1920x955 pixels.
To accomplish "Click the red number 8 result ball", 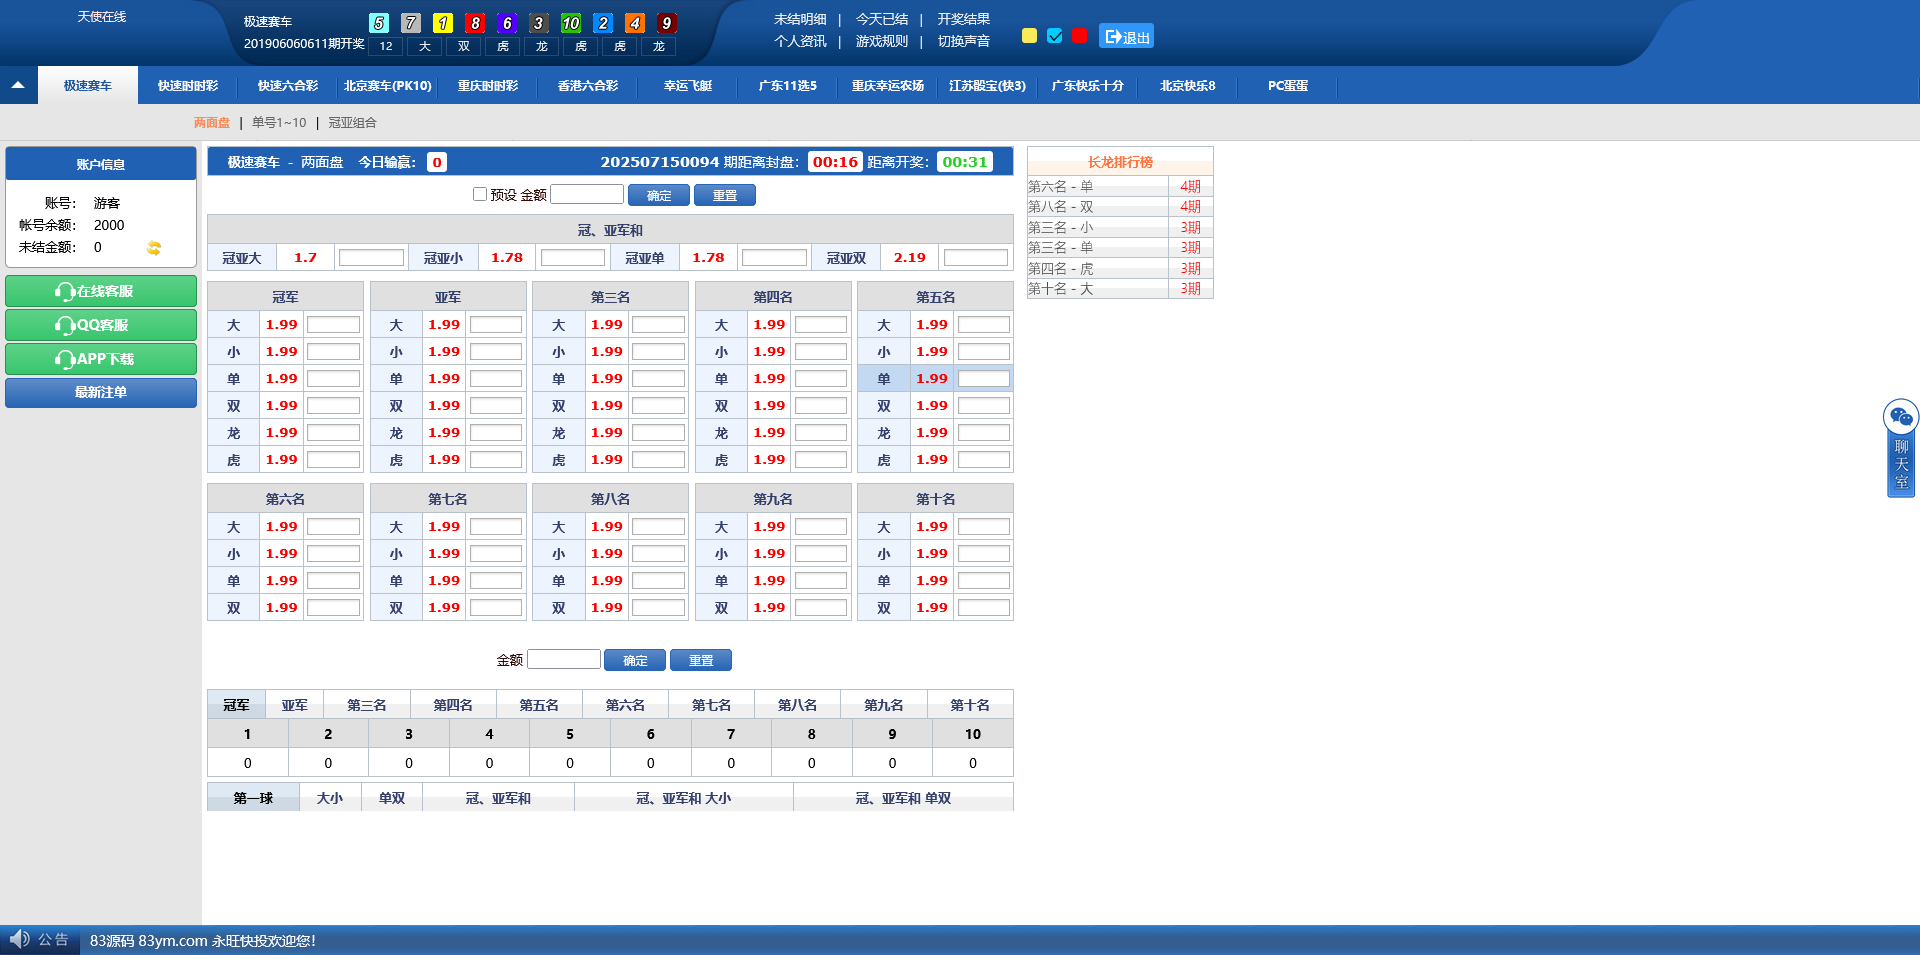I will click(475, 23).
